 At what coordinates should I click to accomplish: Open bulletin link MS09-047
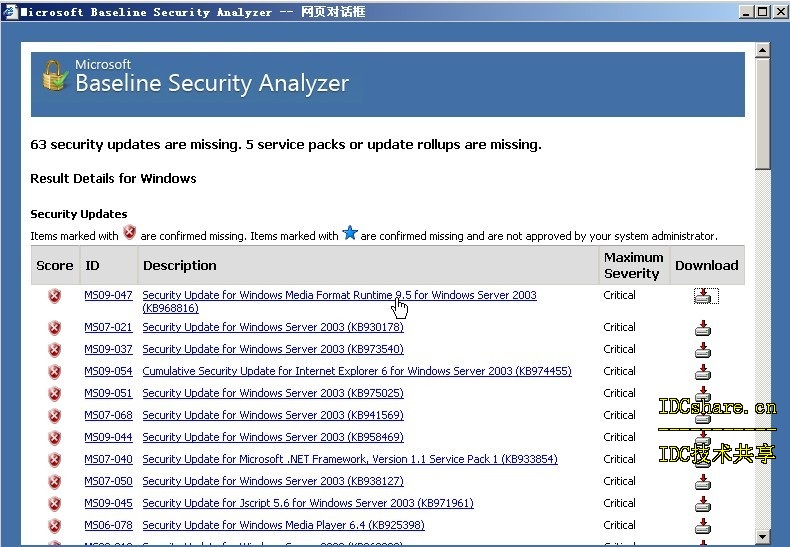tap(108, 295)
